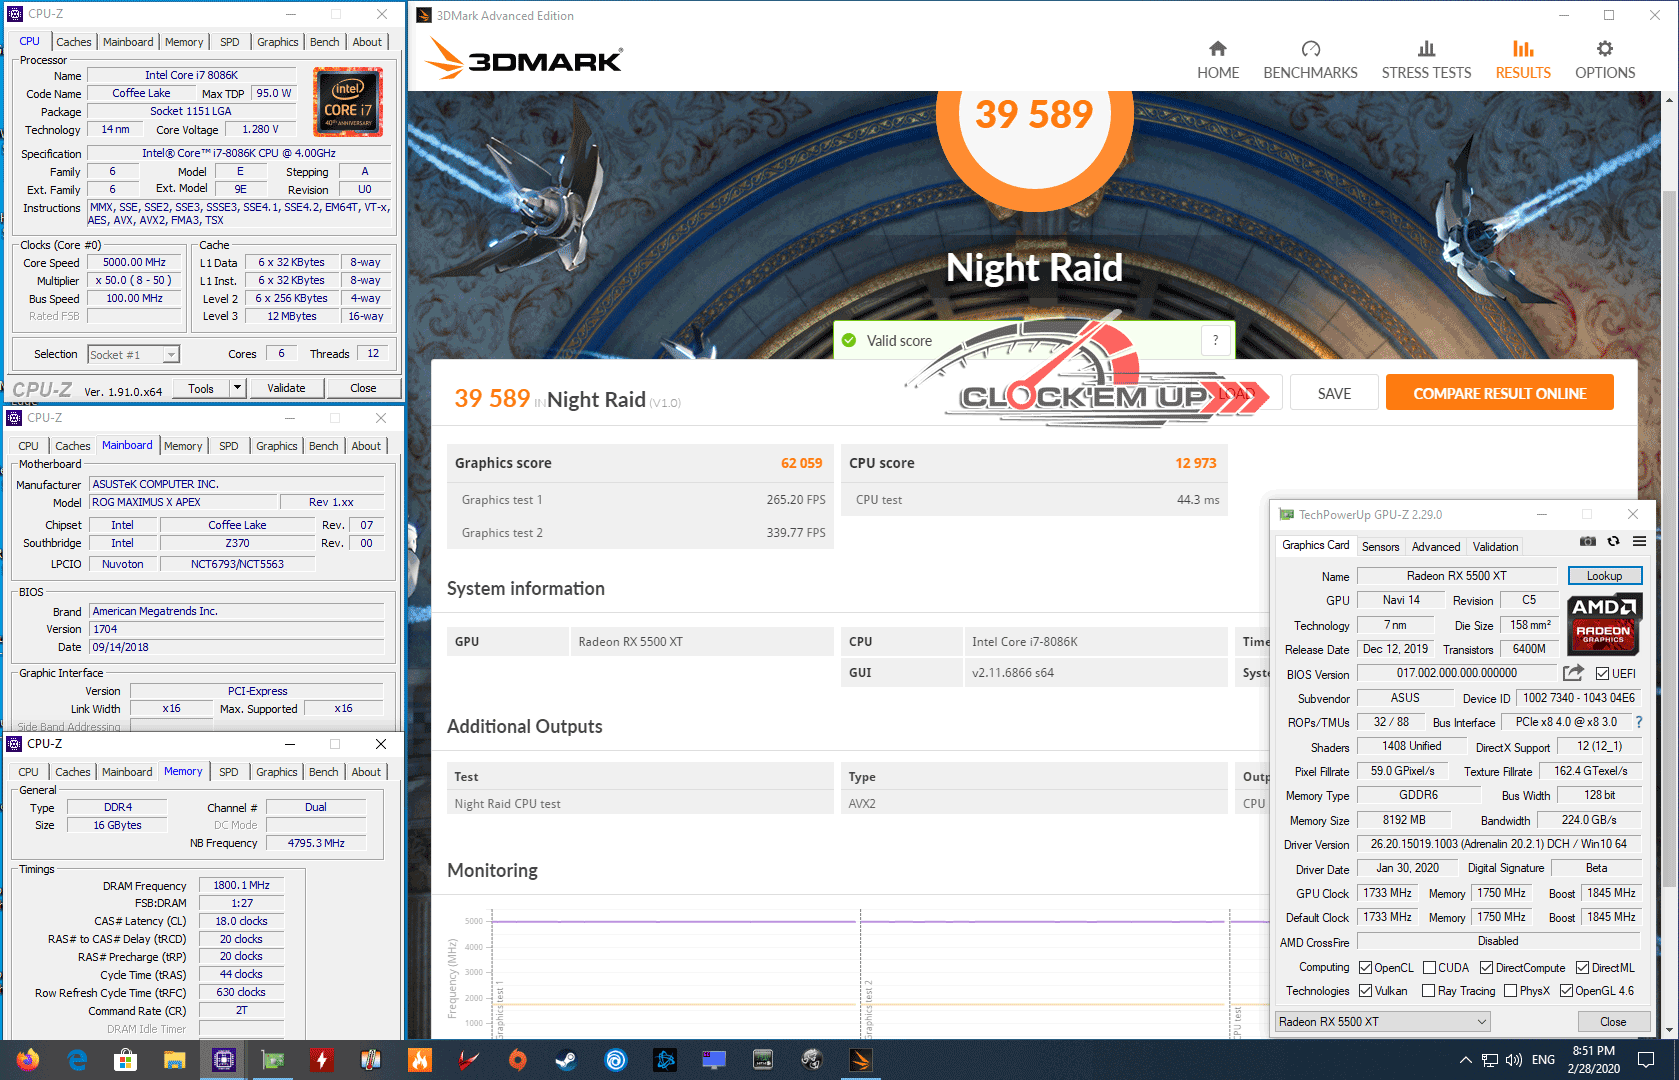Click the GPU-Z refresh icon
Screen dimensions: 1679x1080
pyautogui.click(x=1613, y=541)
